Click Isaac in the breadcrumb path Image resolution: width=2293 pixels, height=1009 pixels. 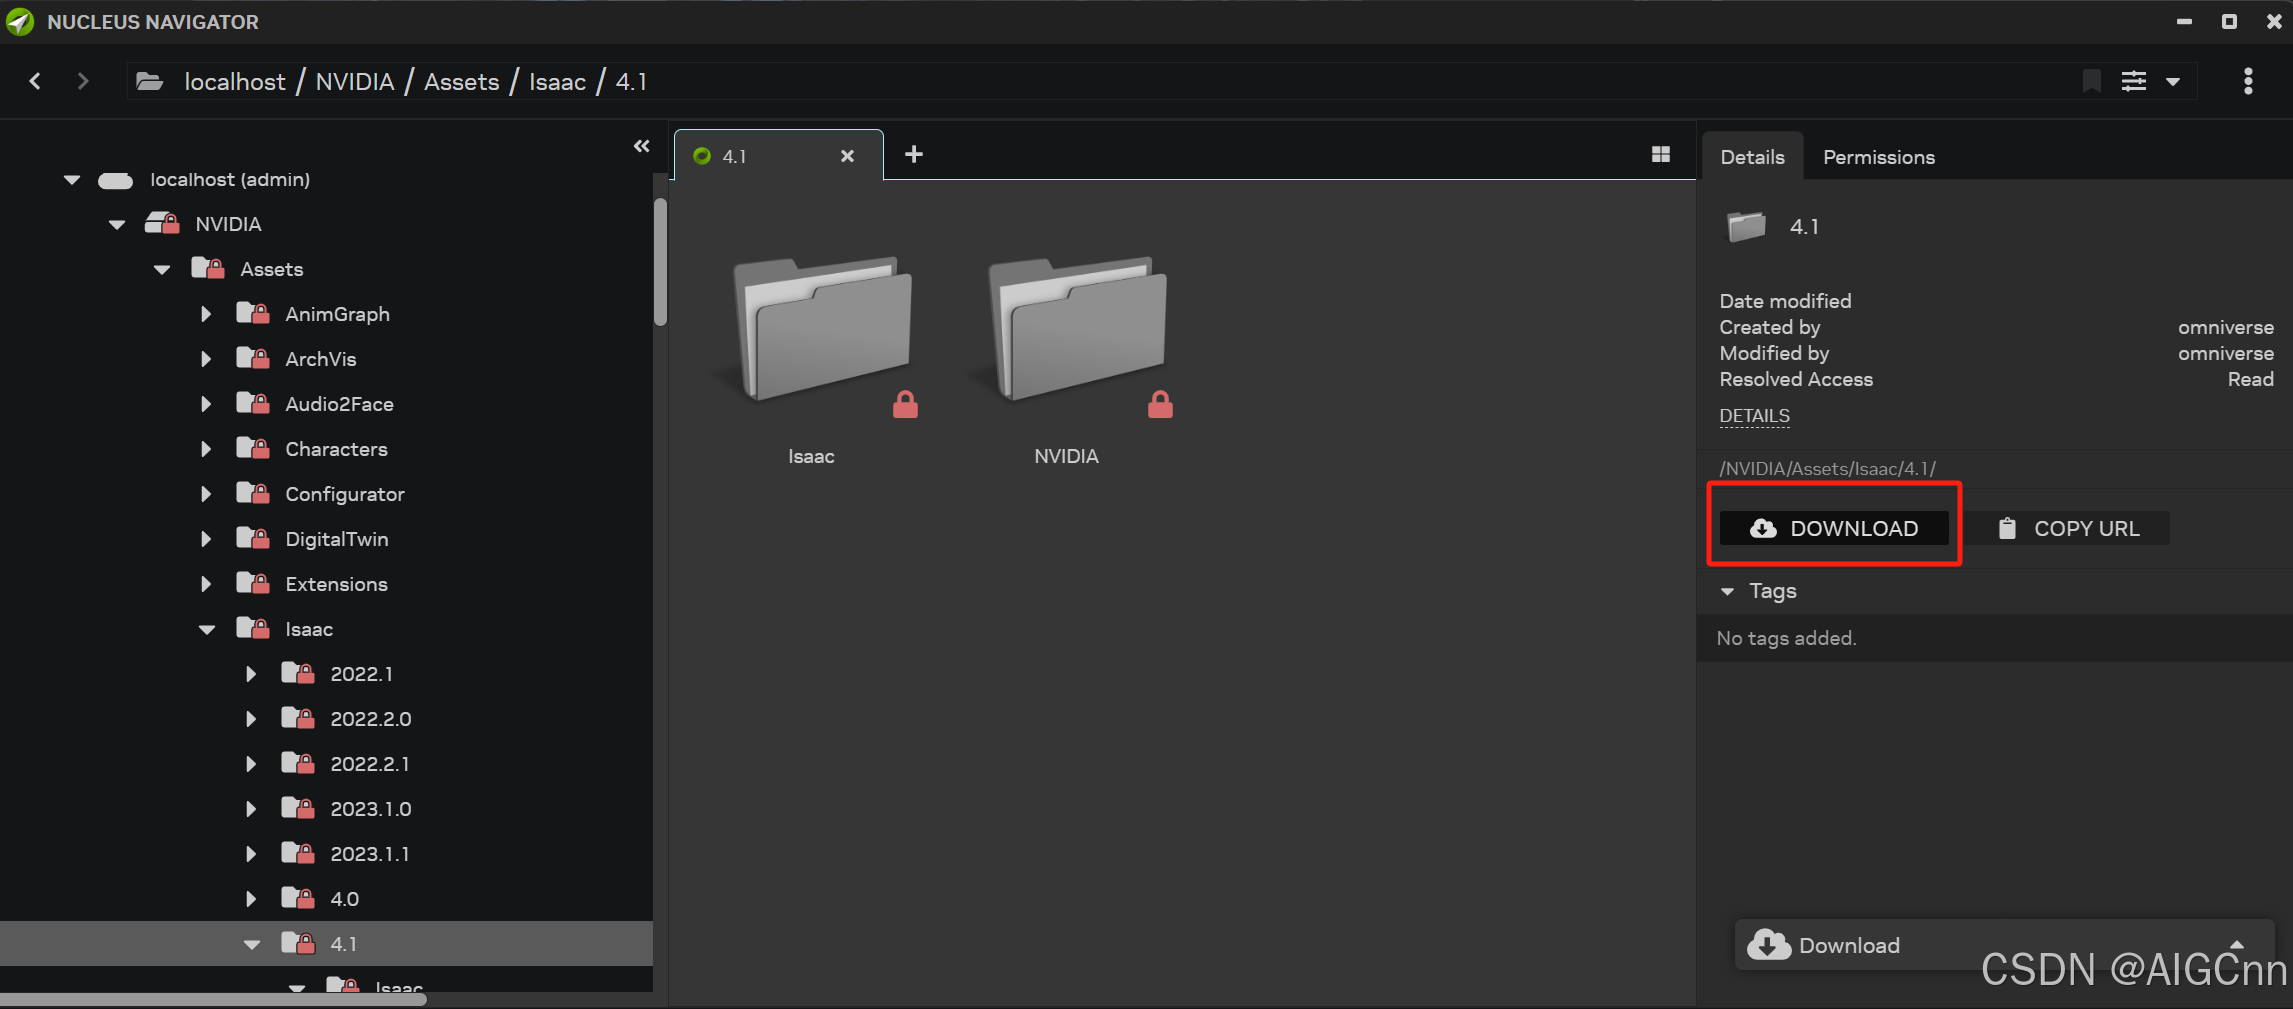(557, 82)
